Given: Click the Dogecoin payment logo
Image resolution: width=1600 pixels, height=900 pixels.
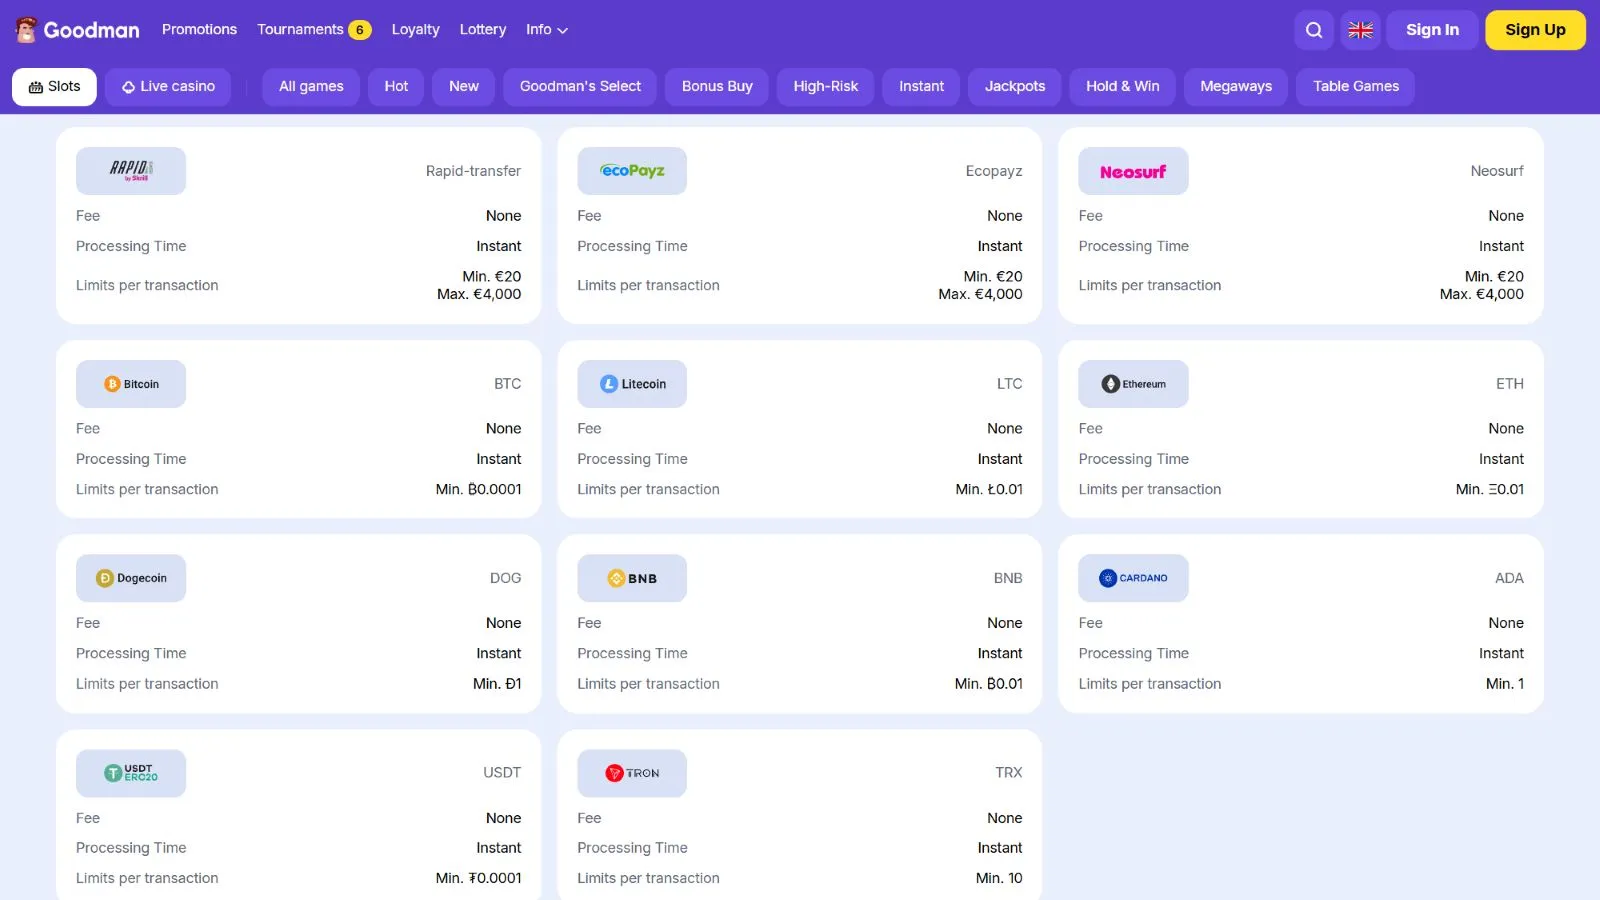Looking at the screenshot, I should (131, 578).
